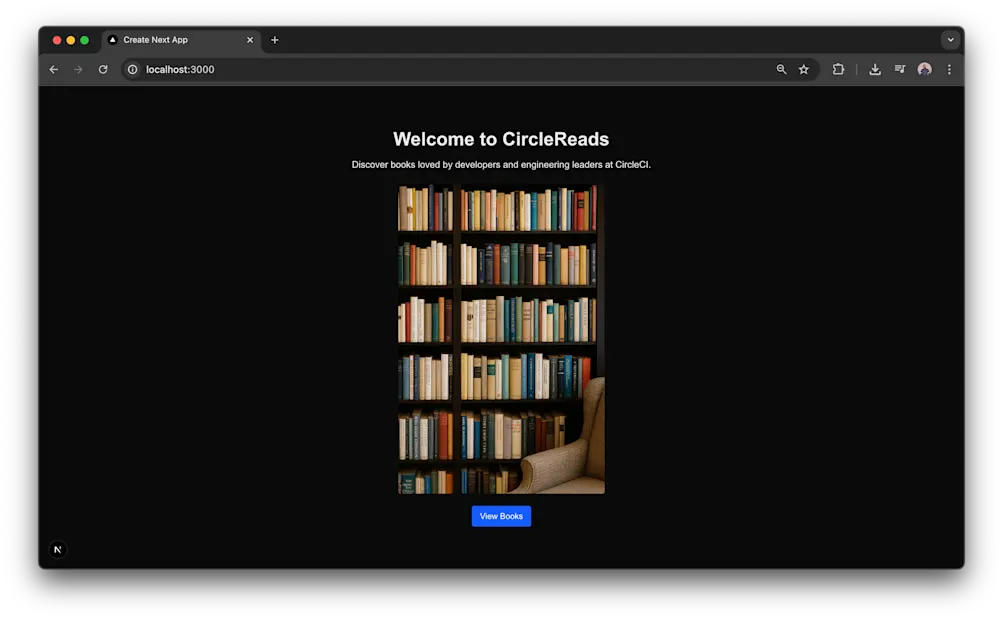The image size is (1003, 620).
Task: Click inside the address bar
Action: tap(400, 69)
